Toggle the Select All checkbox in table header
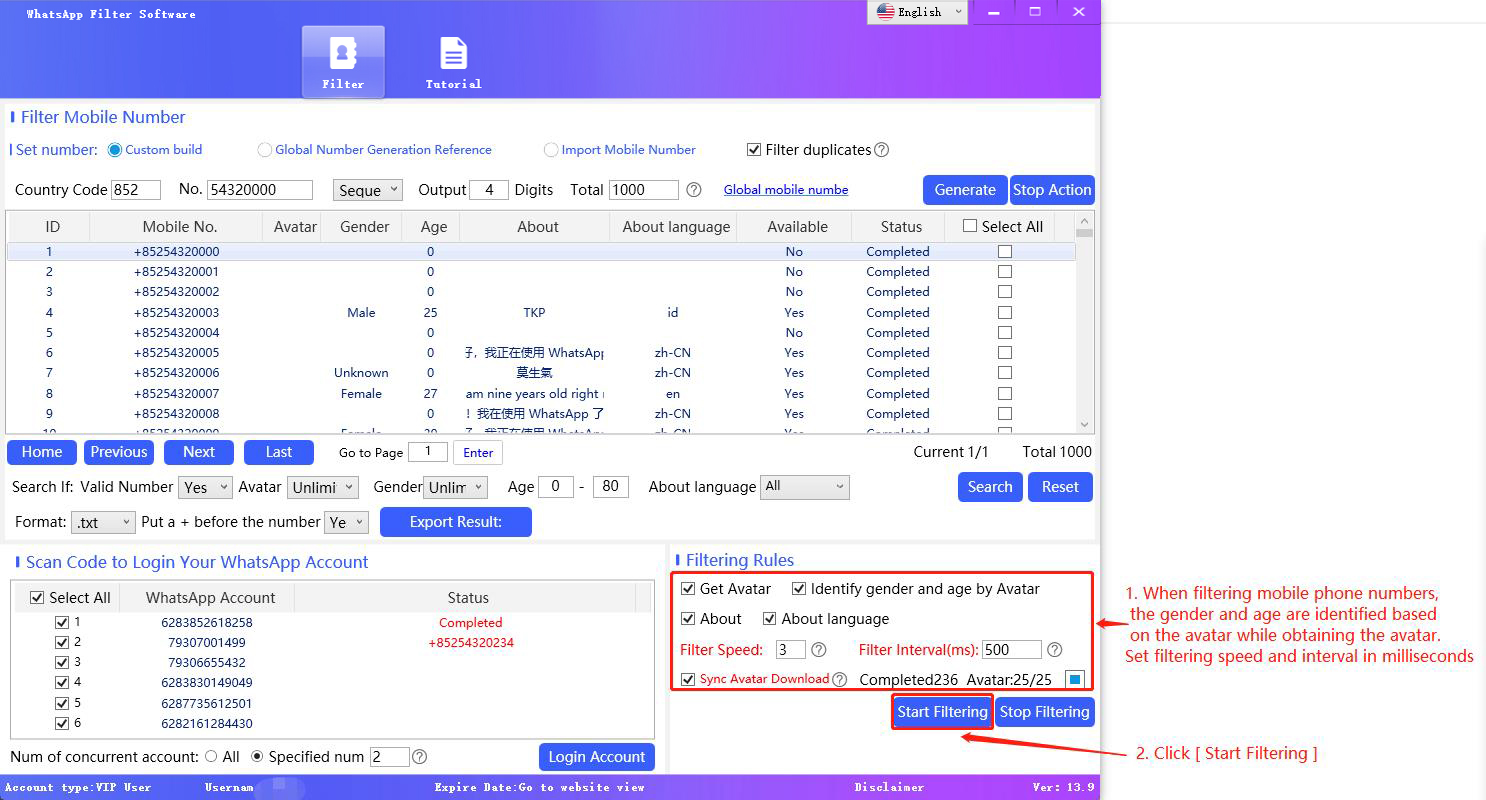The image size is (1486, 800). [970, 226]
